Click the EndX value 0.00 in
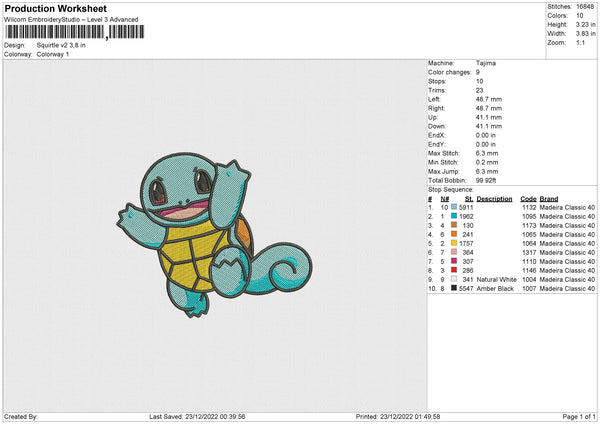 [486, 135]
